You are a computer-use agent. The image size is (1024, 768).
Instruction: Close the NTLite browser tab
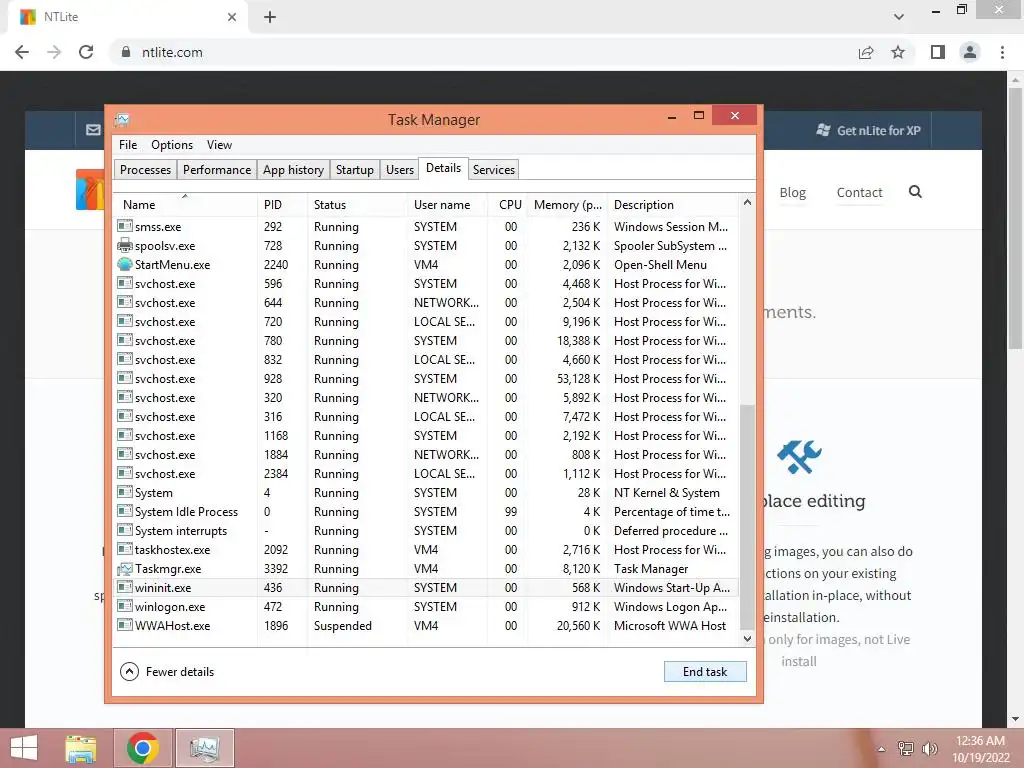coord(232,17)
